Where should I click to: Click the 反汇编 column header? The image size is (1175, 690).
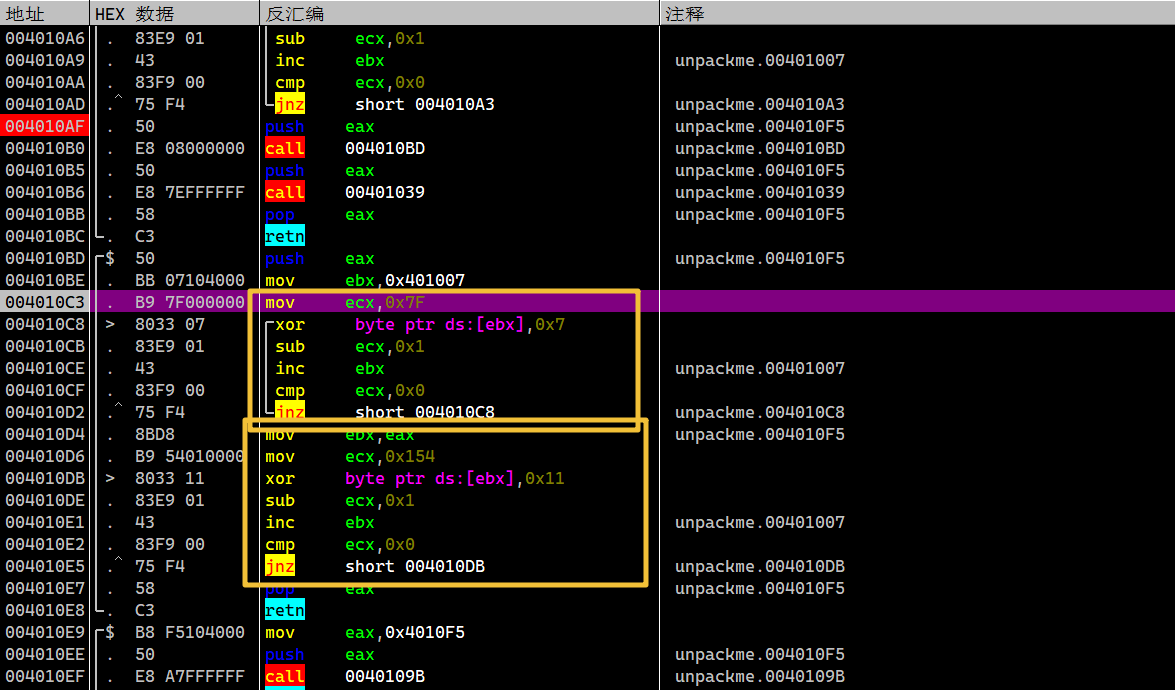click(x=294, y=14)
